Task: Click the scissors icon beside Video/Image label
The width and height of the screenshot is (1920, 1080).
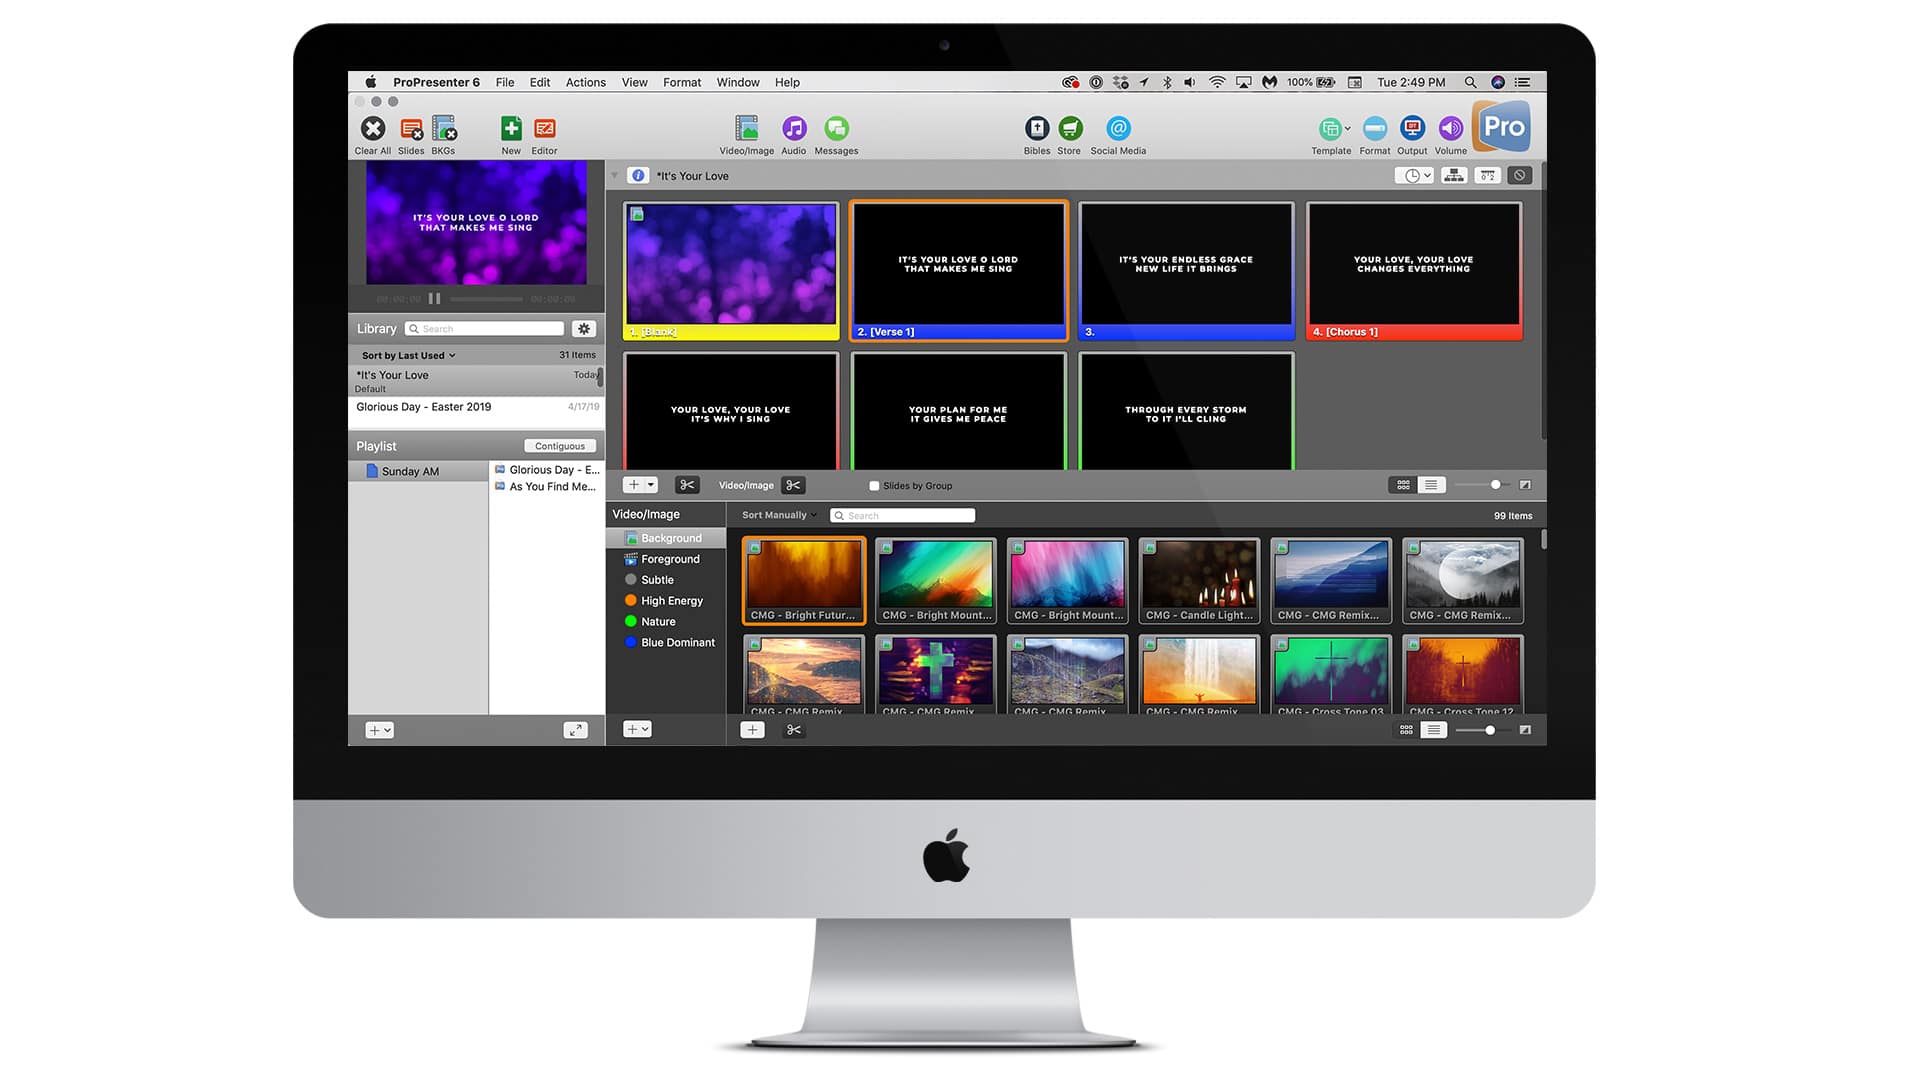Action: (x=793, y=485)
